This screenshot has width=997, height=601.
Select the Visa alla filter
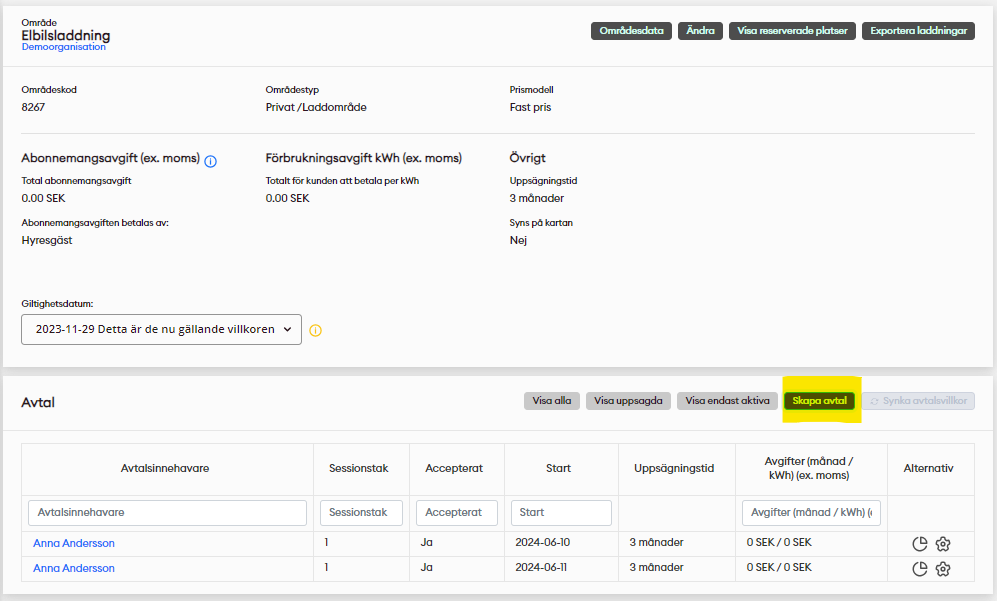552,401
